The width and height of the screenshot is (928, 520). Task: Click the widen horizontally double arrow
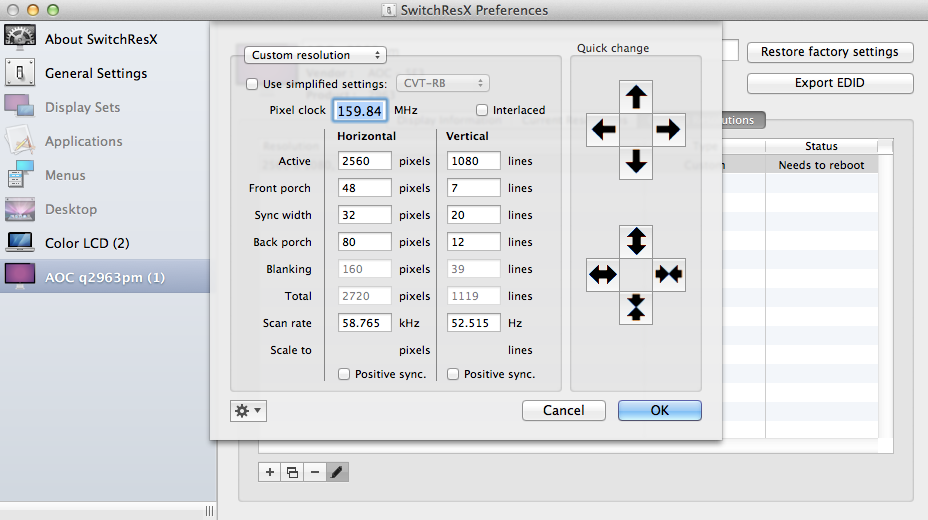click(x=603, y=274)
